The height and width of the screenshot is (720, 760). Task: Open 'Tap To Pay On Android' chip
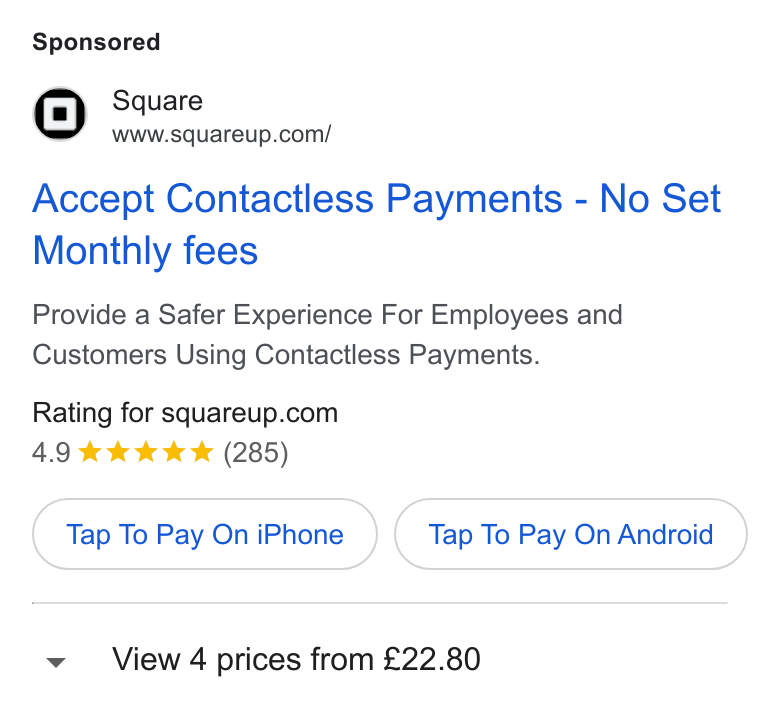(x=570, y=534)
